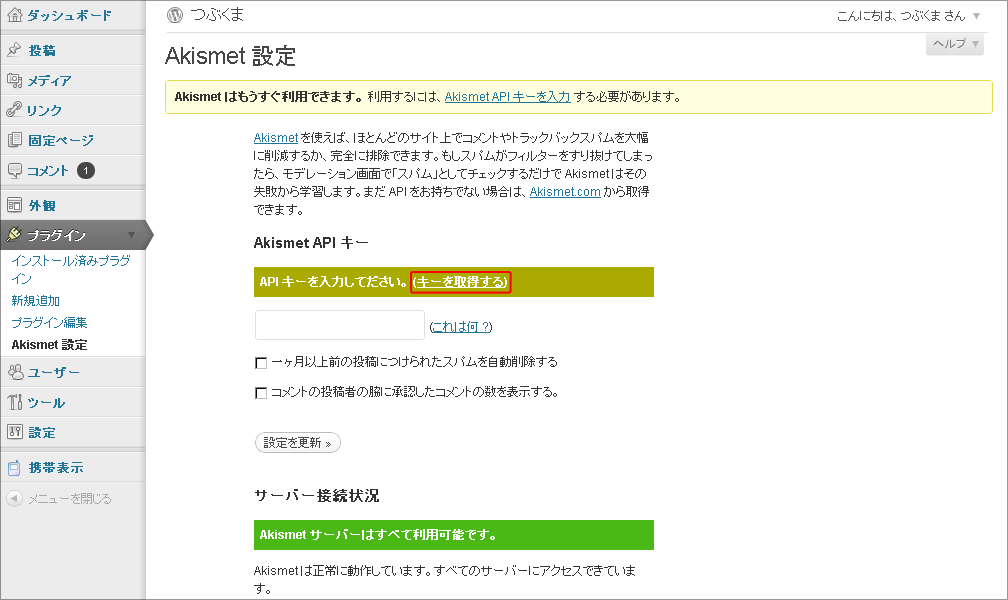This screenshot has height=600, width=1008.
Task: Open the 固定ページ menu
Action: click(x=61, y=140)
